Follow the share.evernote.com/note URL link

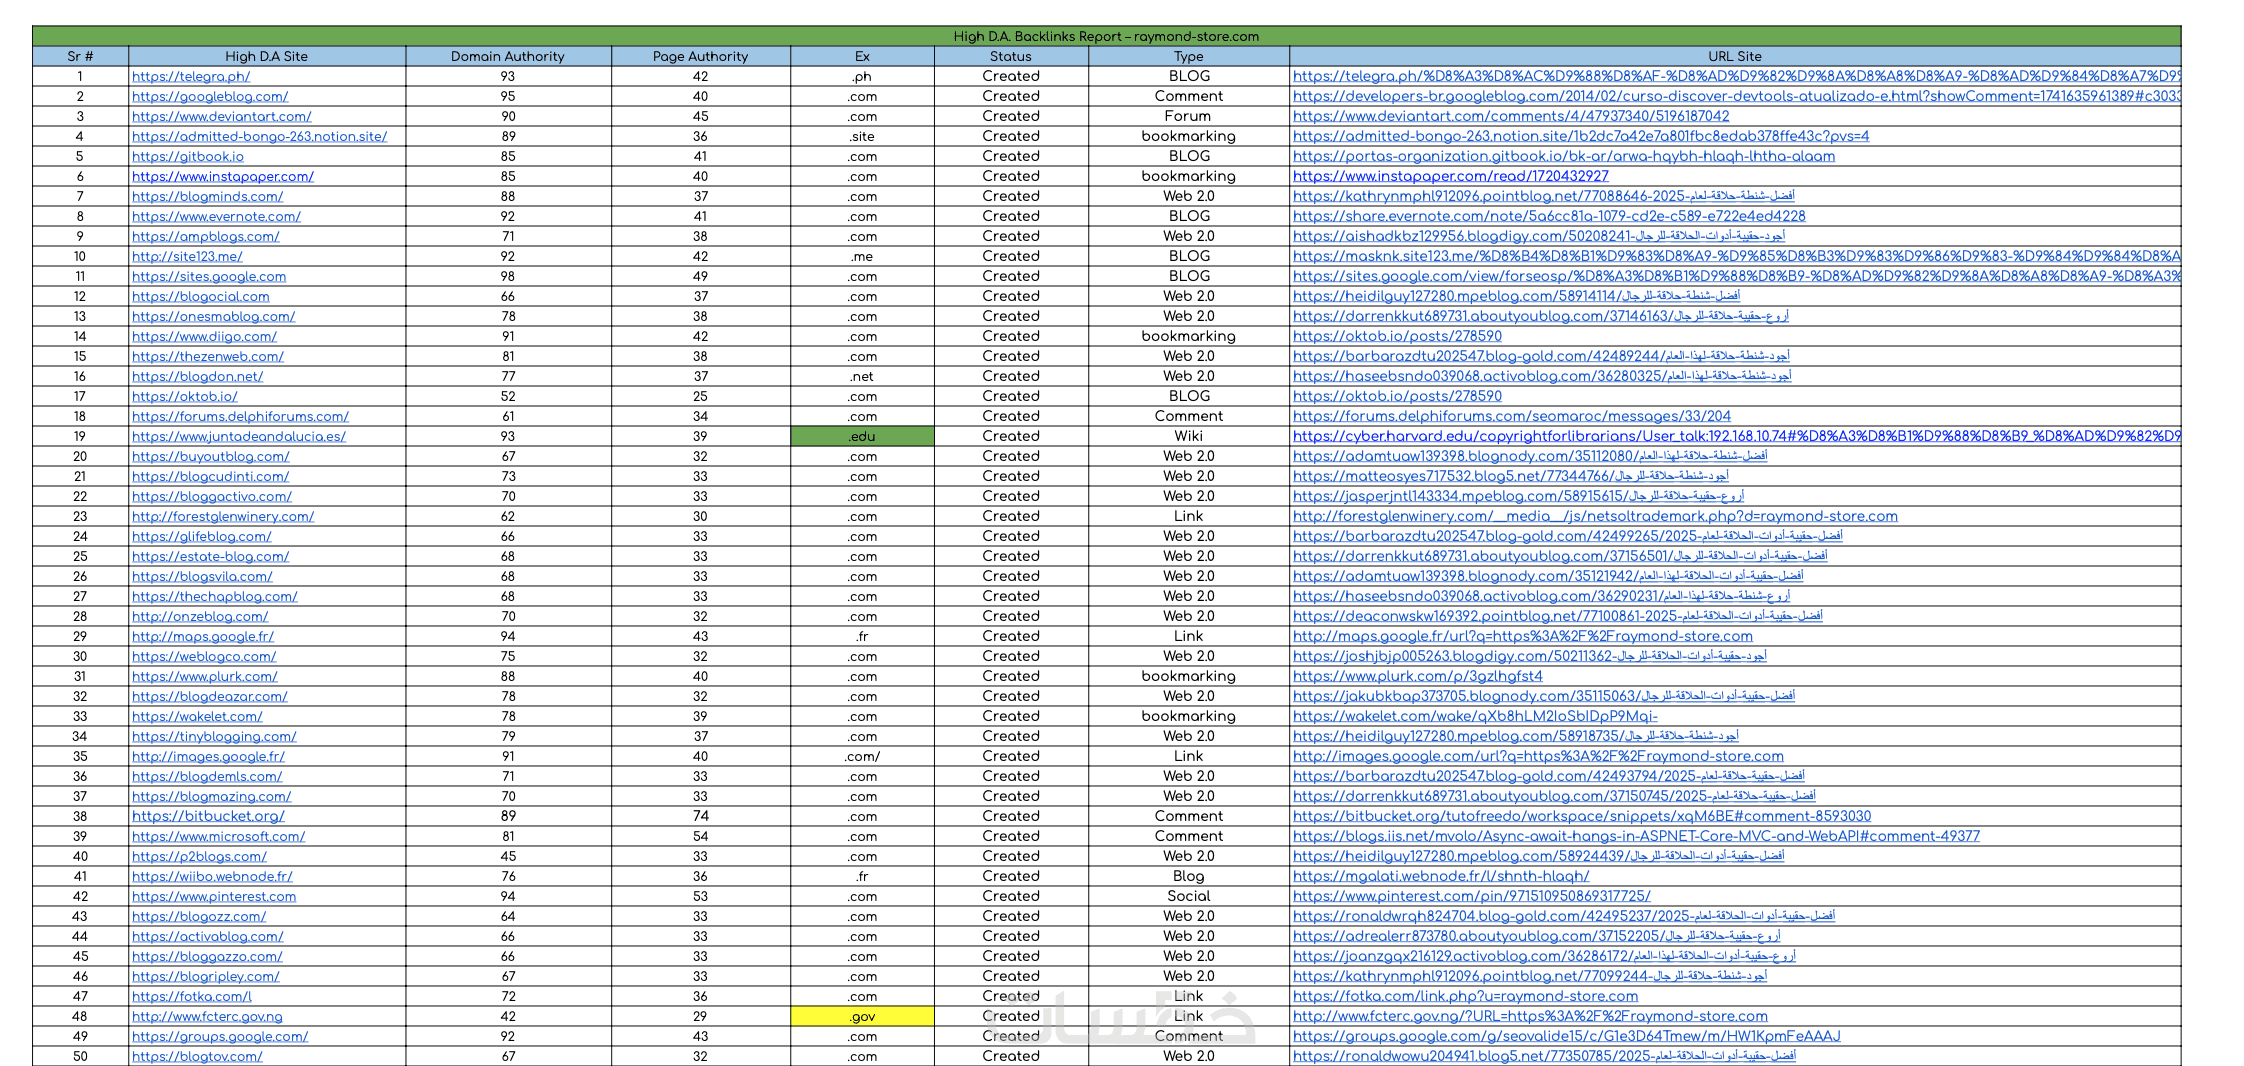point(1549,216)
